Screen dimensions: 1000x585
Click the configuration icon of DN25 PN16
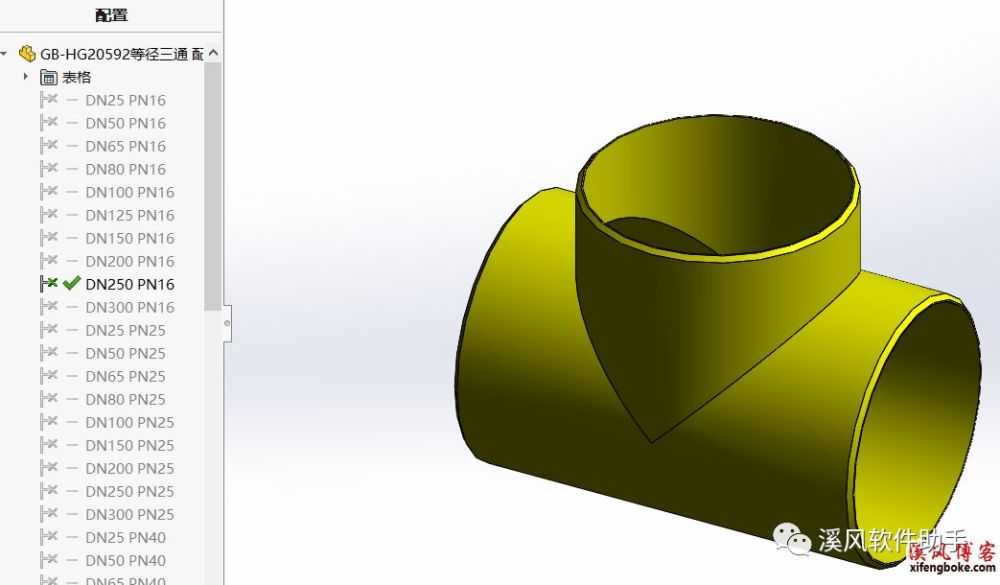click(48, 100)
